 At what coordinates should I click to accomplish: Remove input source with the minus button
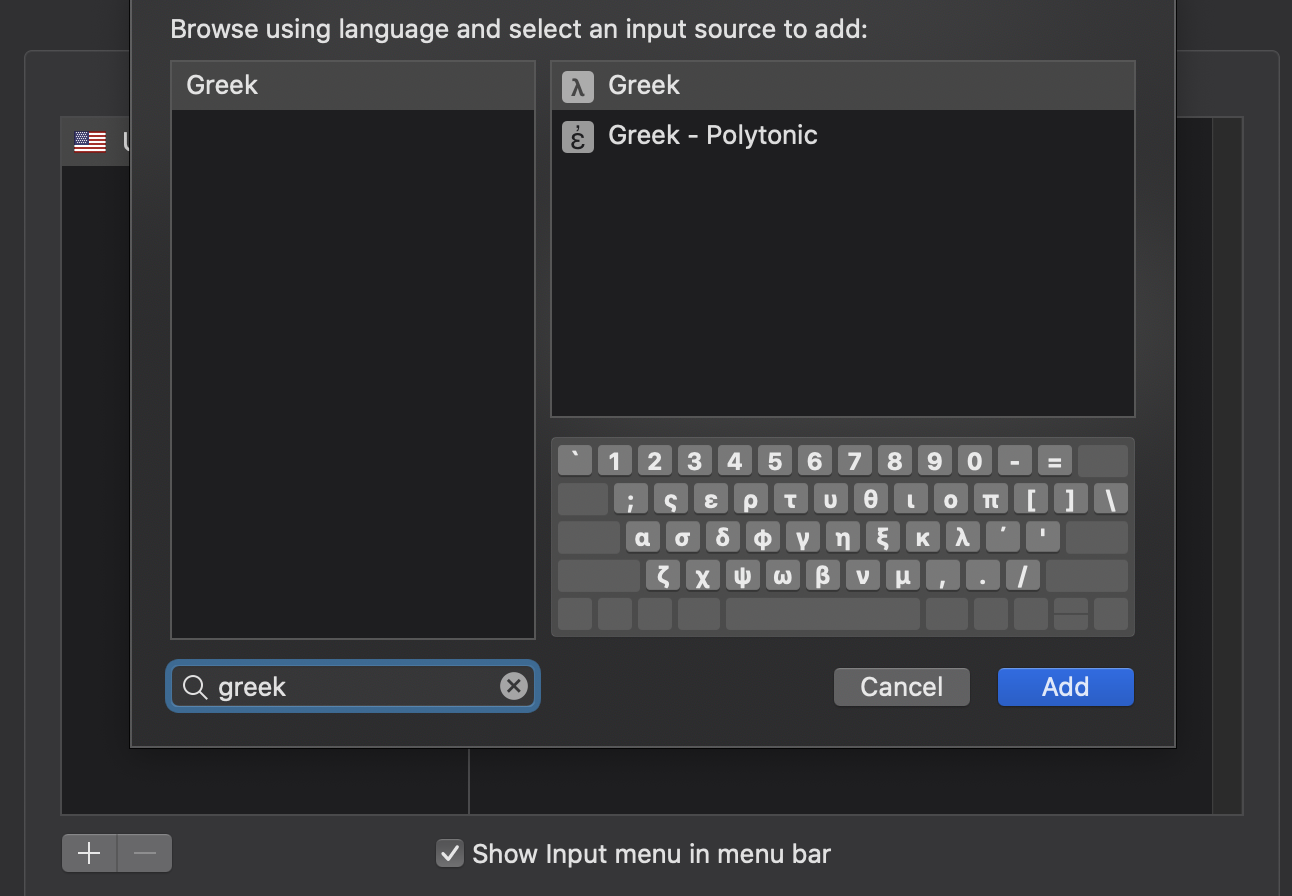(x=145, y=853)
